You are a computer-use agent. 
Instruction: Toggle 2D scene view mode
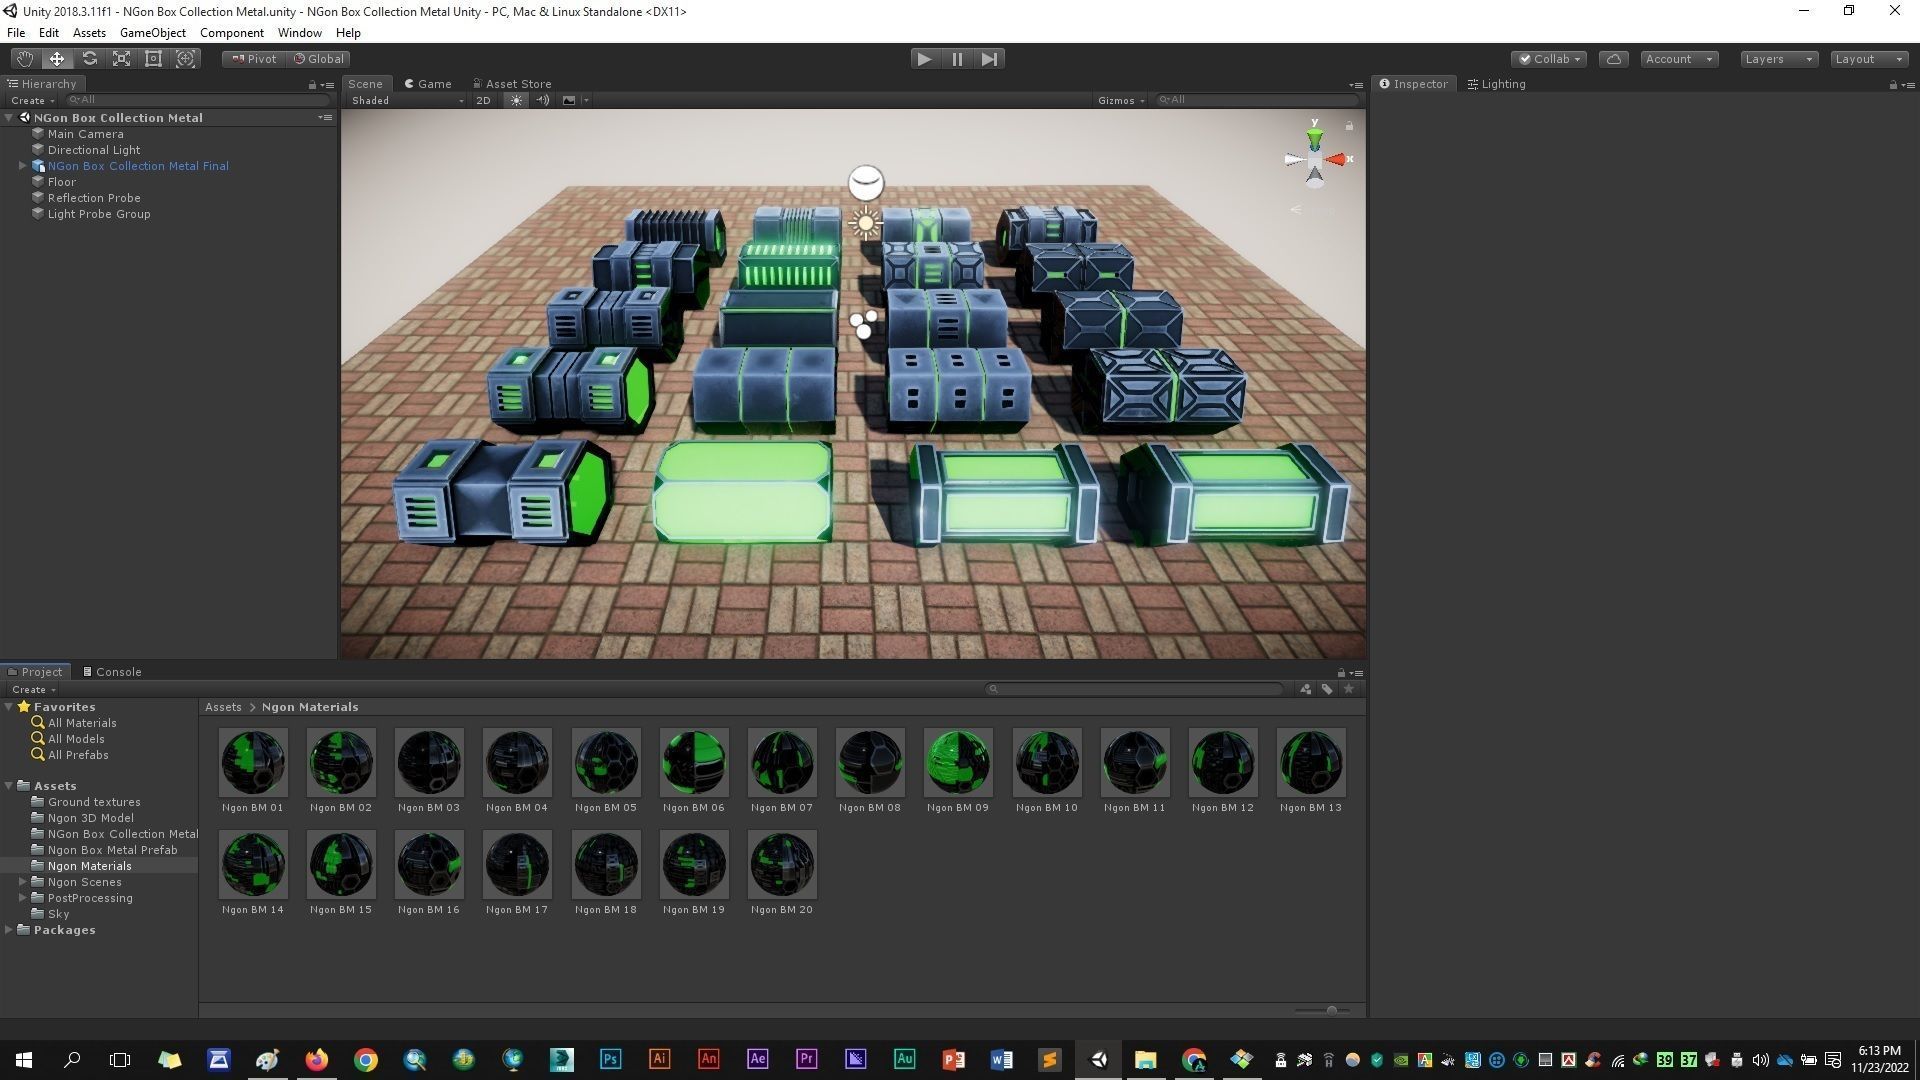(484, 100)
